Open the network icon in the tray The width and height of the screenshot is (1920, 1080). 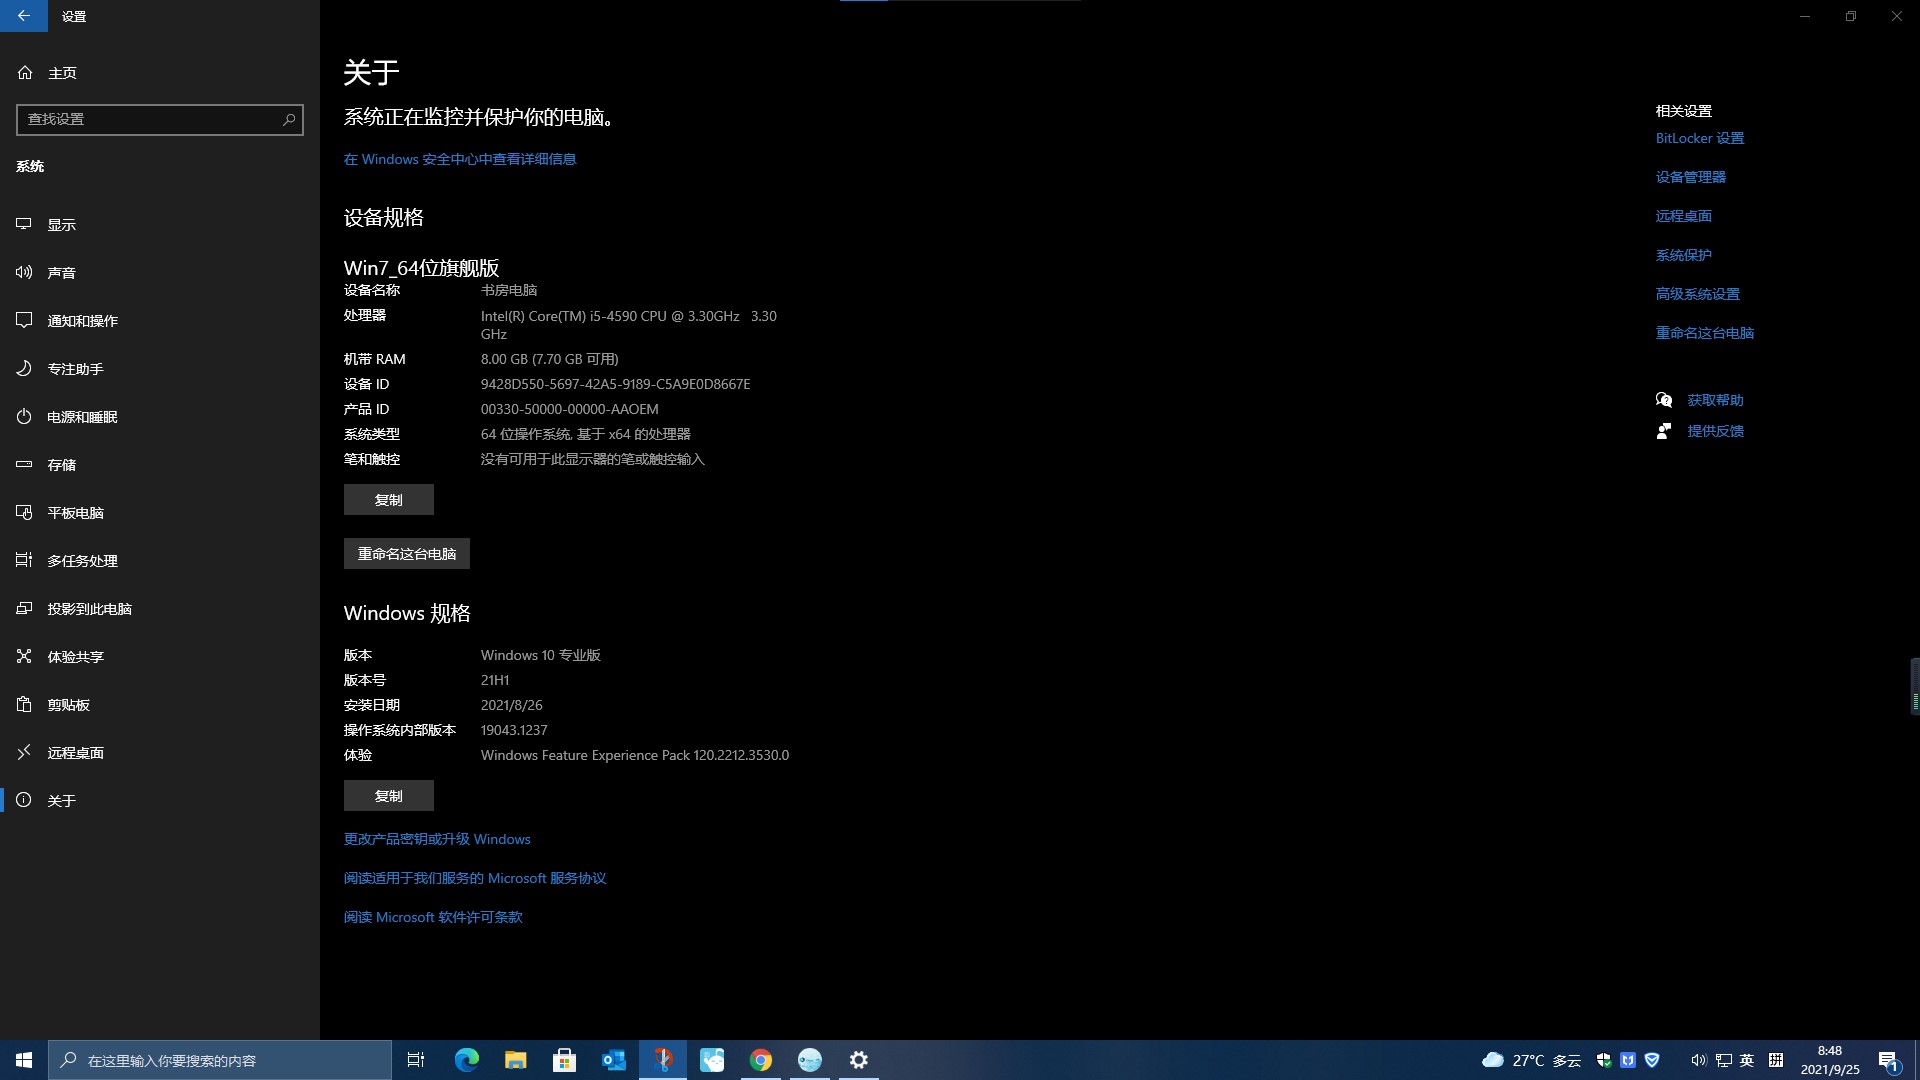[x=1723, y=1060]
